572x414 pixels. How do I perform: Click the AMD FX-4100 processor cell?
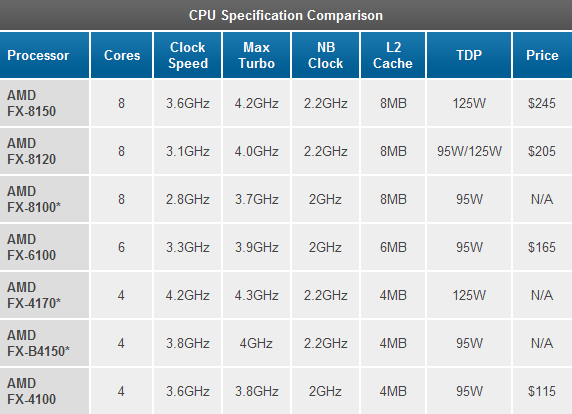click(44, 391)
